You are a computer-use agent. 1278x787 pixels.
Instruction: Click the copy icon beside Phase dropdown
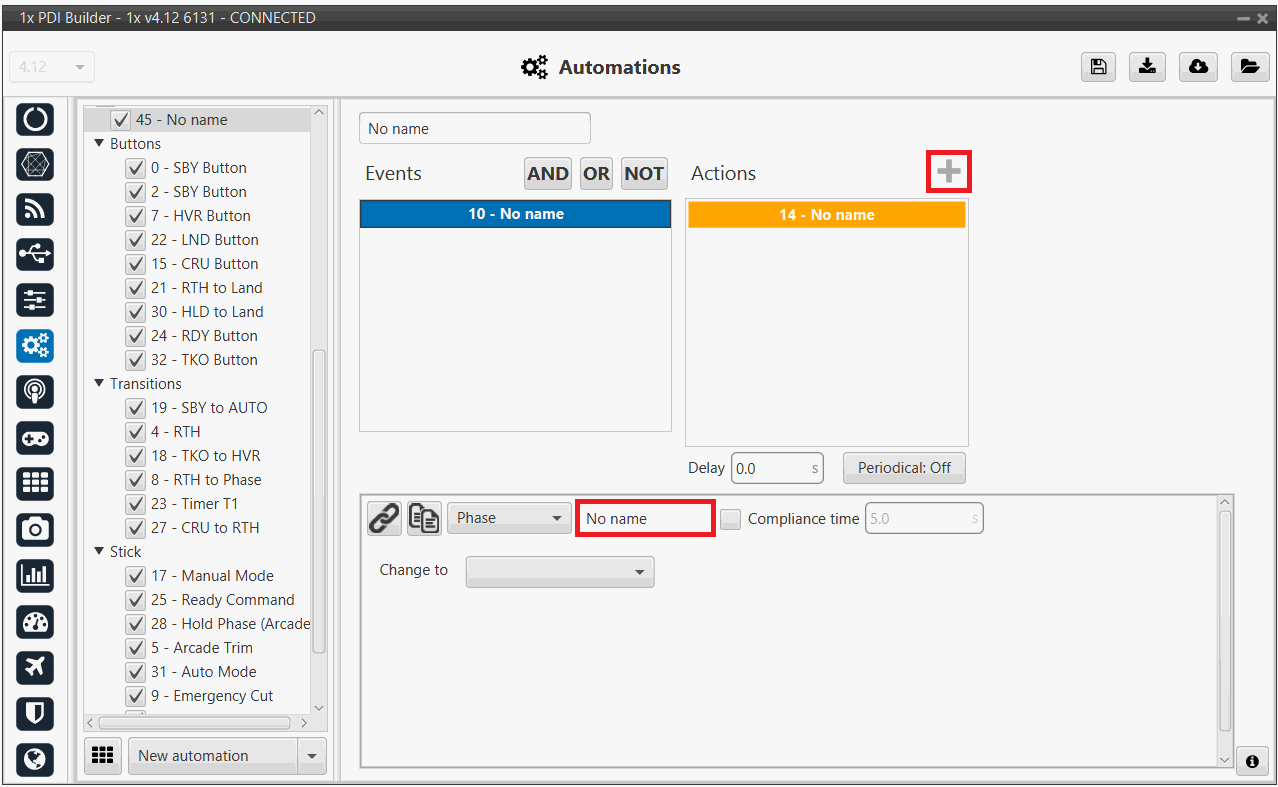[x=424, y=518]
